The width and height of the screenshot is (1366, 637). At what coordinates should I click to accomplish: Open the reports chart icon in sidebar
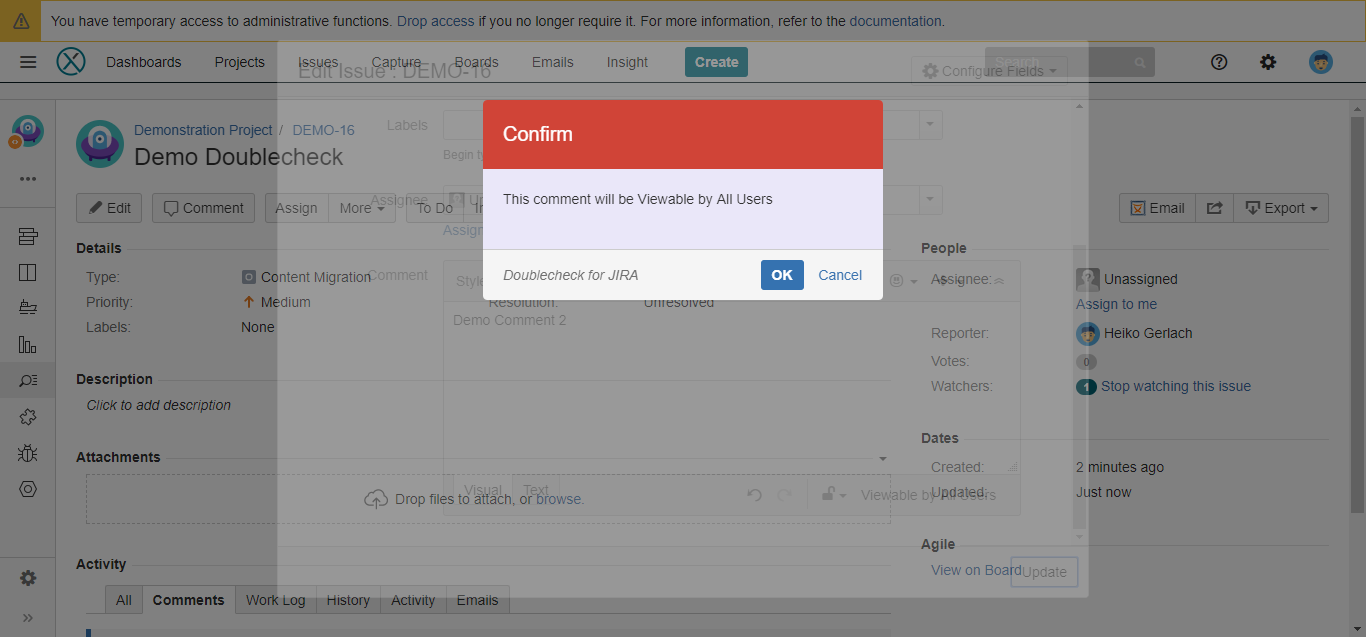click(28, 345)
